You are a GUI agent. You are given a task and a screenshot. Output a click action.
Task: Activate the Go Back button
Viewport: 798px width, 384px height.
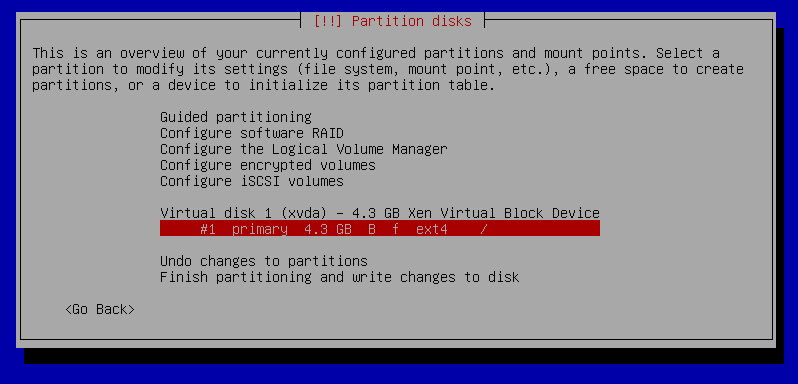[100, 309]
